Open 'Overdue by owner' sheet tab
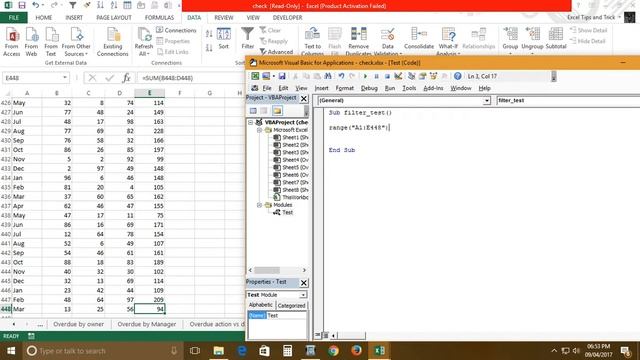This screenshot has width=640, height=360. [x=78, y=324]
